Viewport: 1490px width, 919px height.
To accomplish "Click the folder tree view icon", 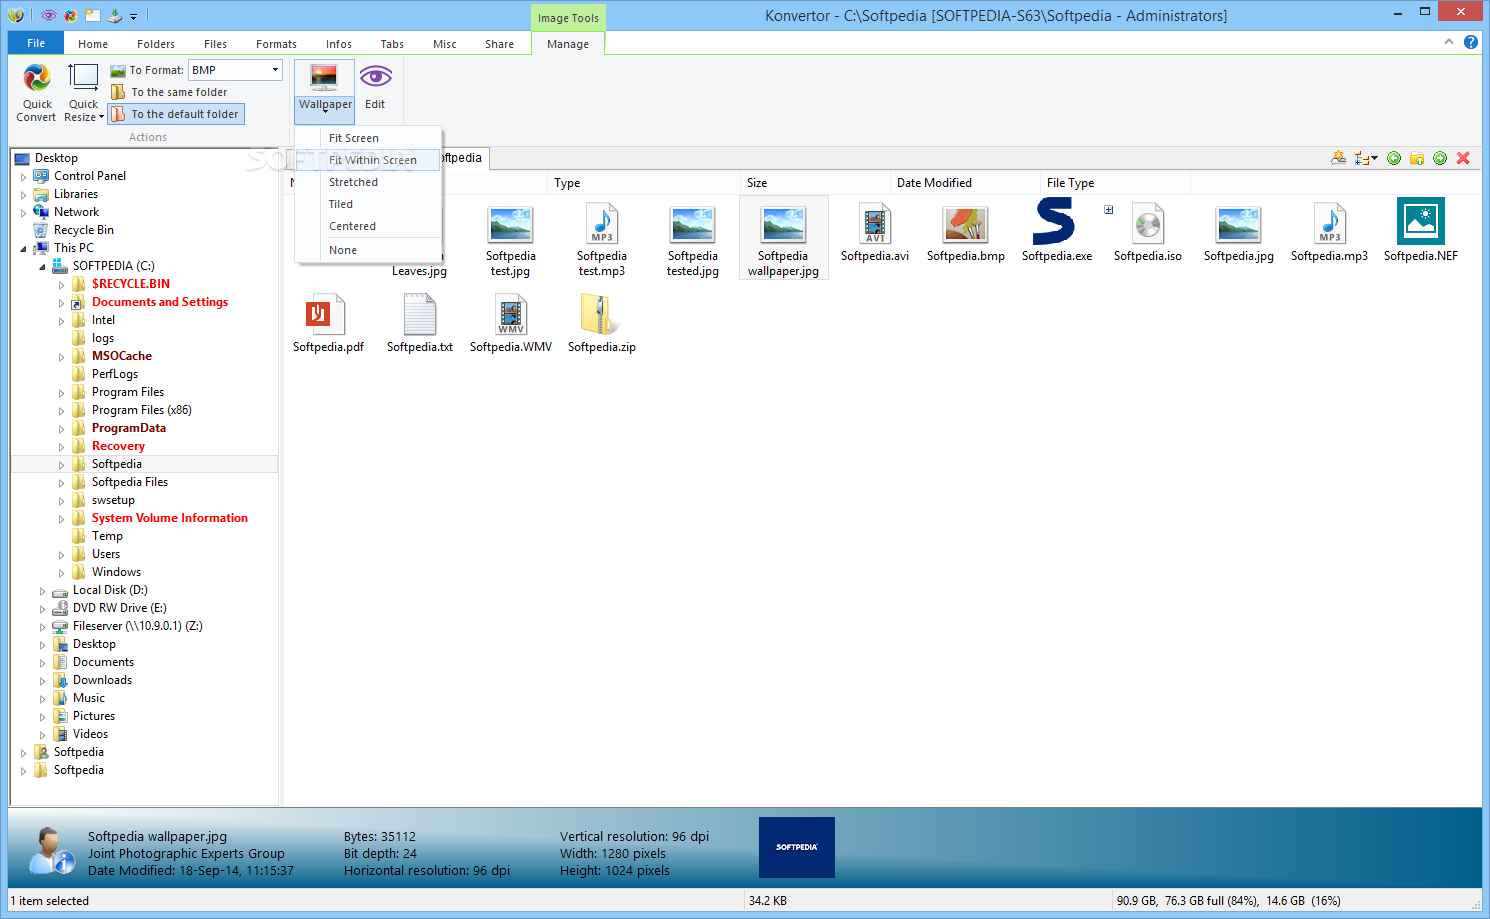I will tap(1361, 158).
